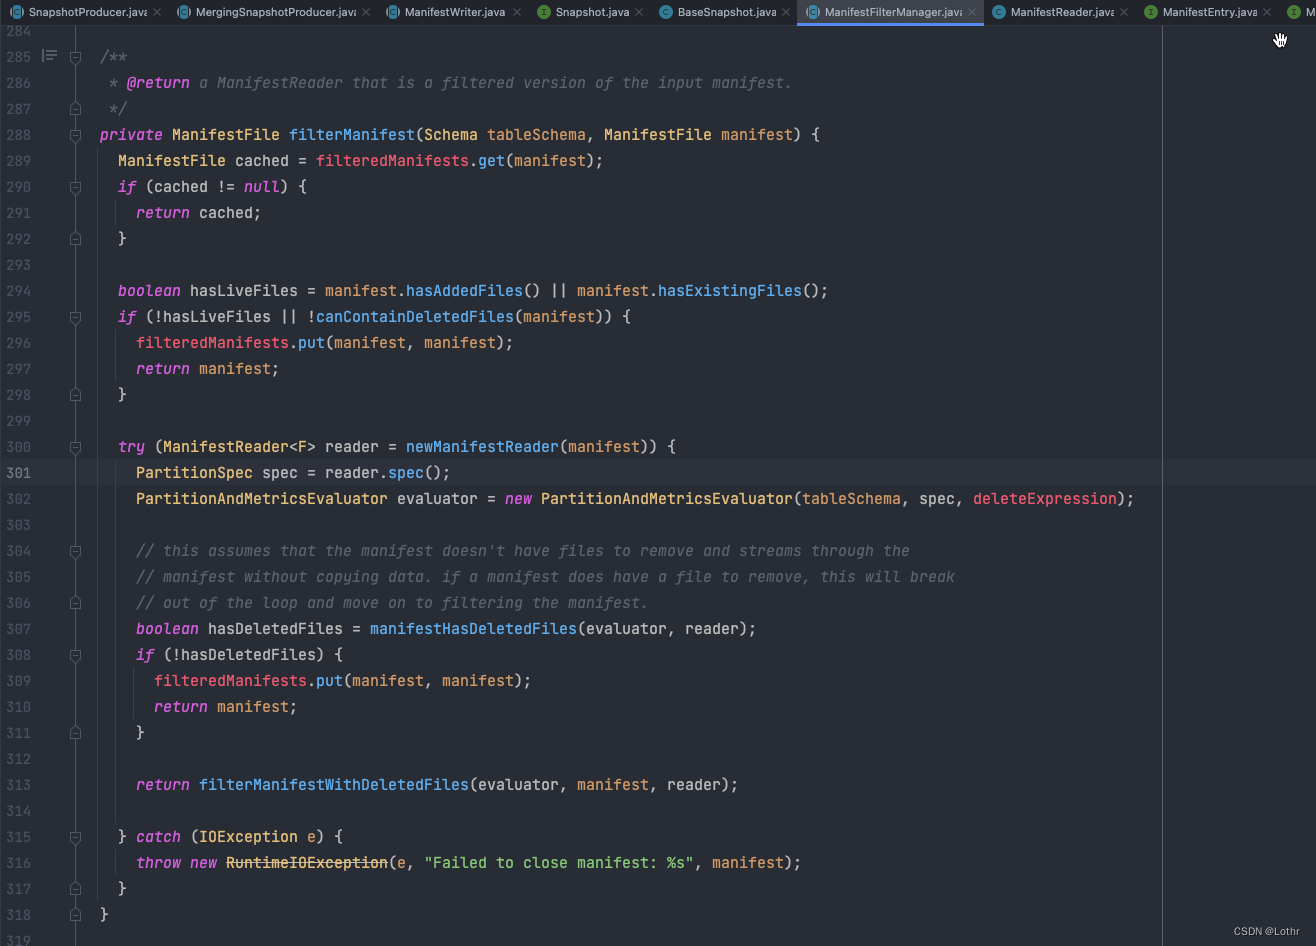1316x946 pixels.
Task: Click the deleteExpression argument
Action: click(1045, 499)
